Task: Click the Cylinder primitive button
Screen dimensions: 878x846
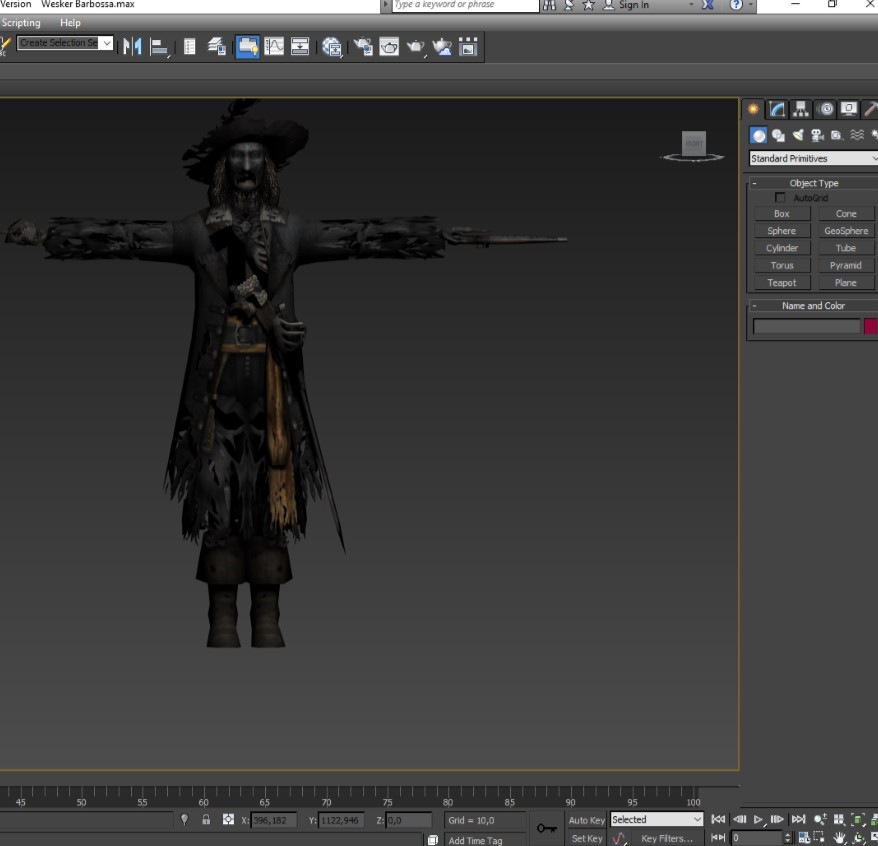Action: point(782,248)
